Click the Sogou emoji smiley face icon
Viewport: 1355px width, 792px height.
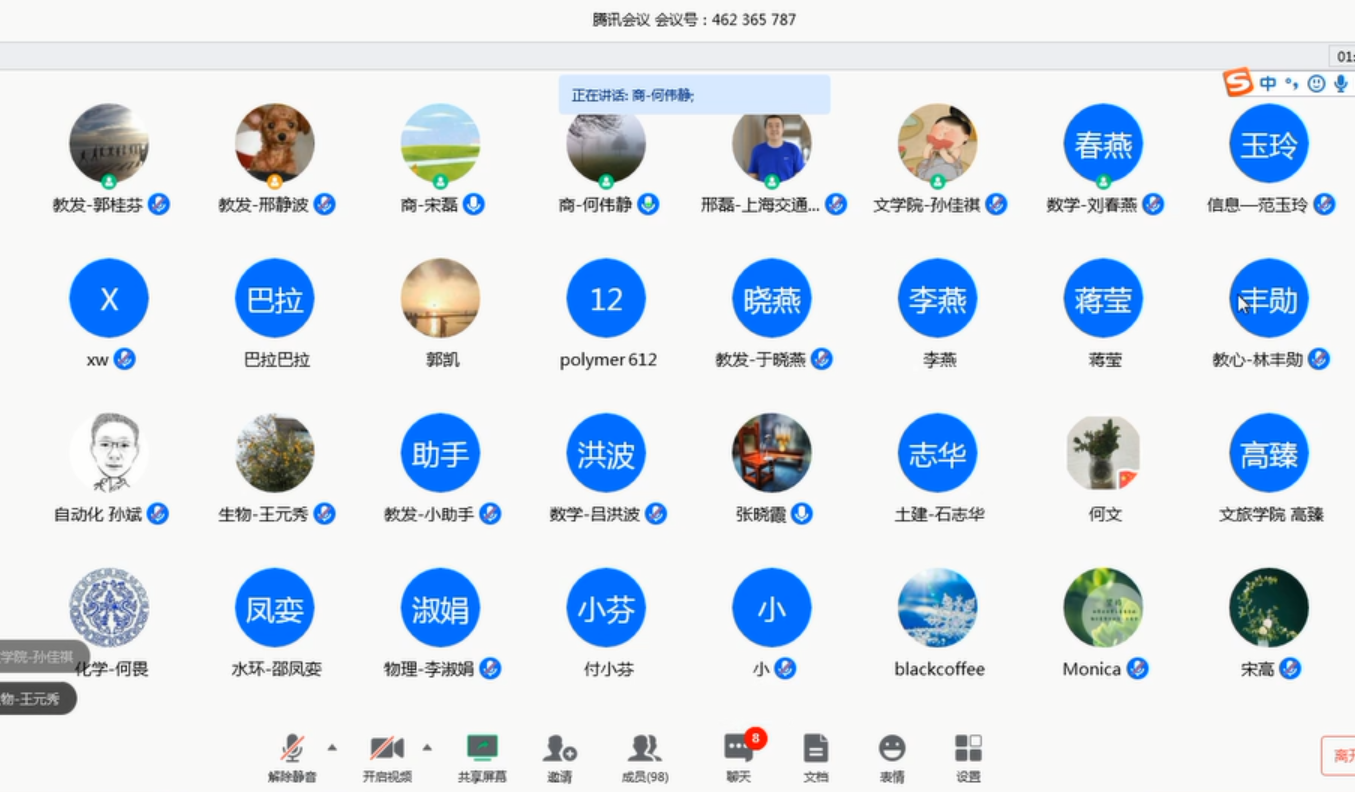(x=1316, y=84)
